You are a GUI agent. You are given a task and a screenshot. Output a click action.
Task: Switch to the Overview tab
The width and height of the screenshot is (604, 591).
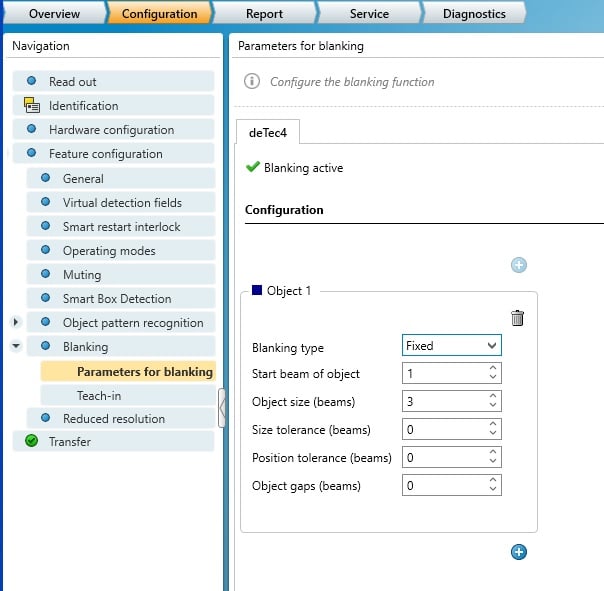[54, 13]
